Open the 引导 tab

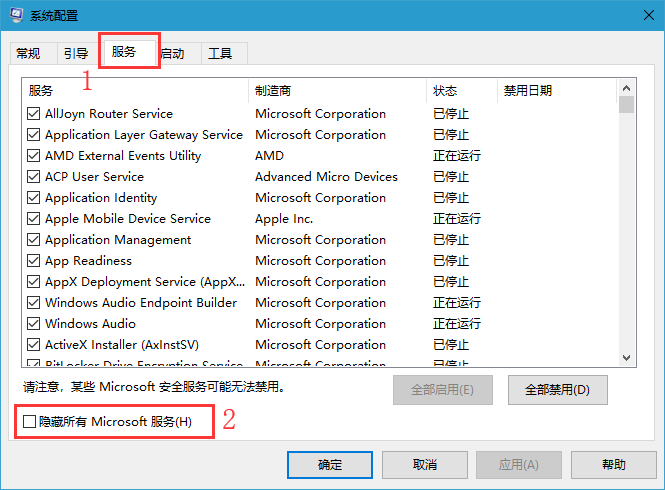pyautogui.click(x=75, y=54)
